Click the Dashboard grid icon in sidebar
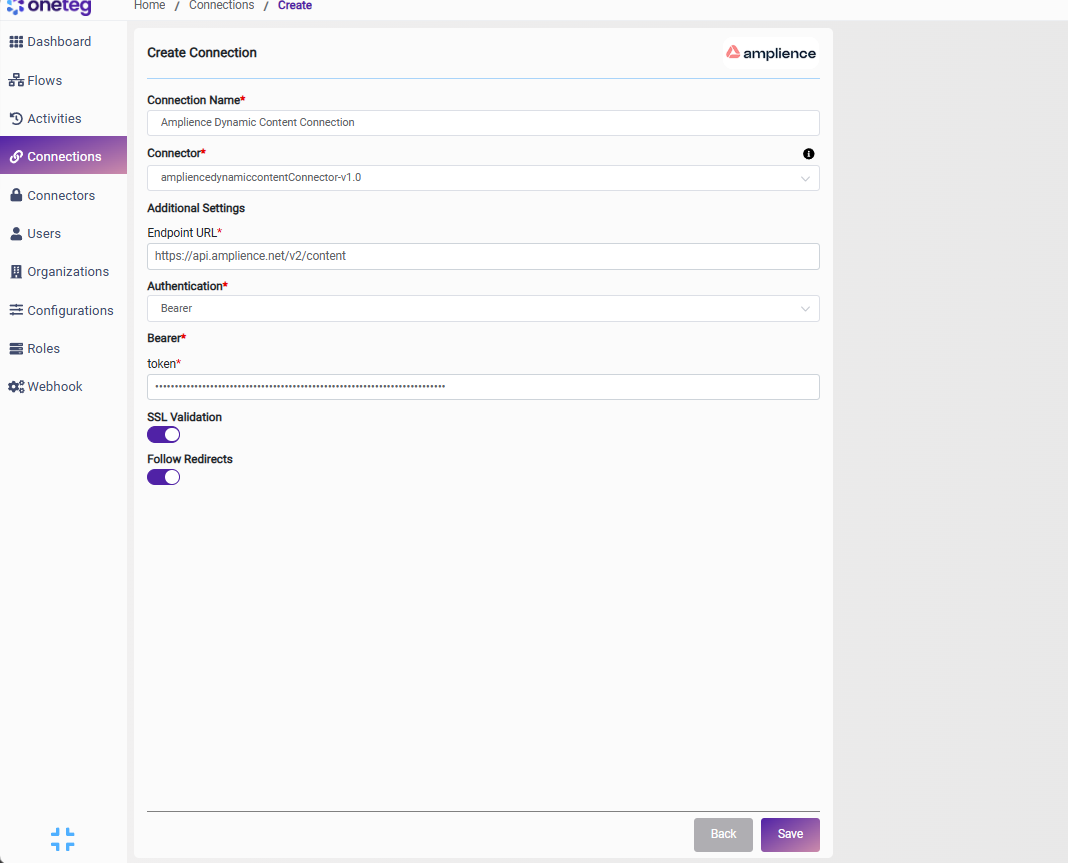The height and width of the screenshot is (863, 1068). click(x=16, y=42)
